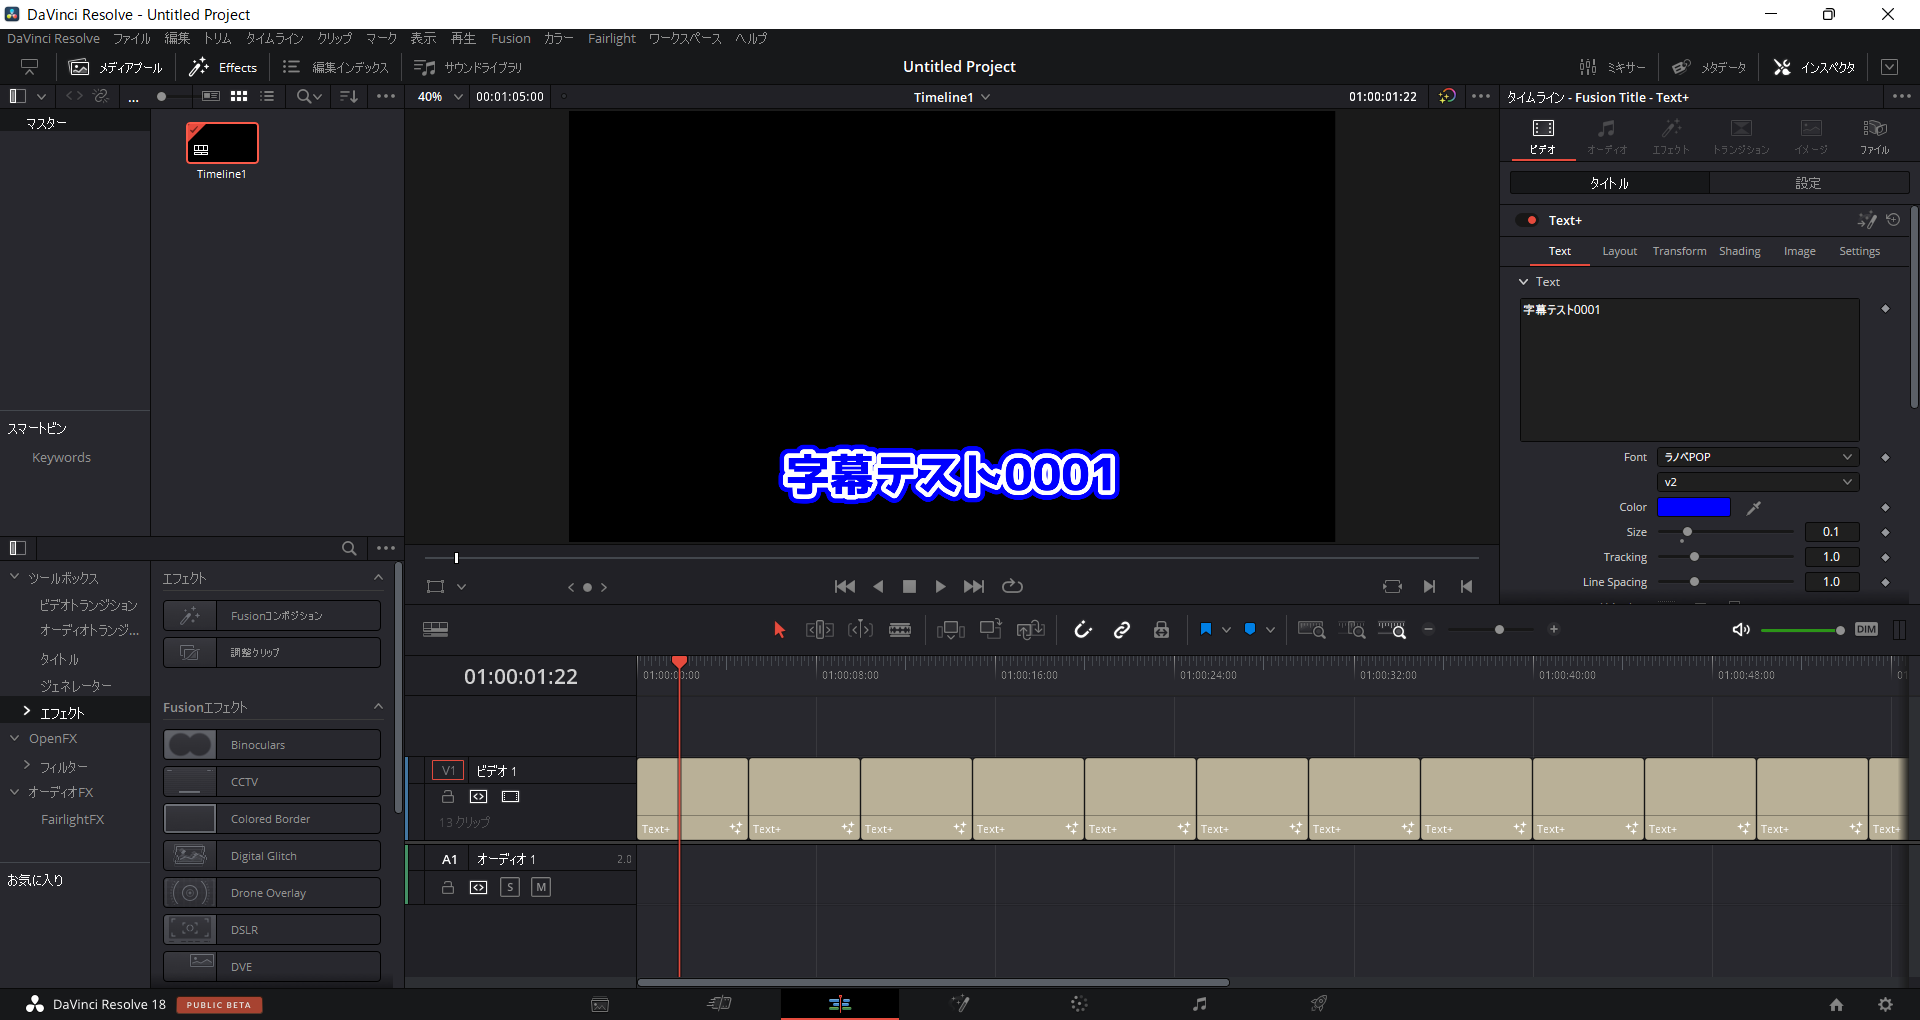Image resolution: width=1920 pixels, height=1020 pixels.
Task: Start forward playback in the viewer
Action: 940,587
